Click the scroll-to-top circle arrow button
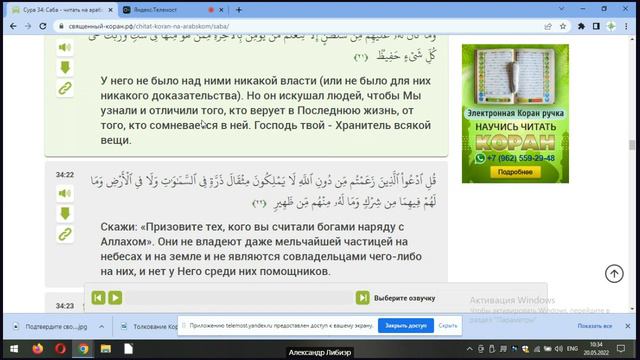 pyautogui.click(x=614, y=273)
